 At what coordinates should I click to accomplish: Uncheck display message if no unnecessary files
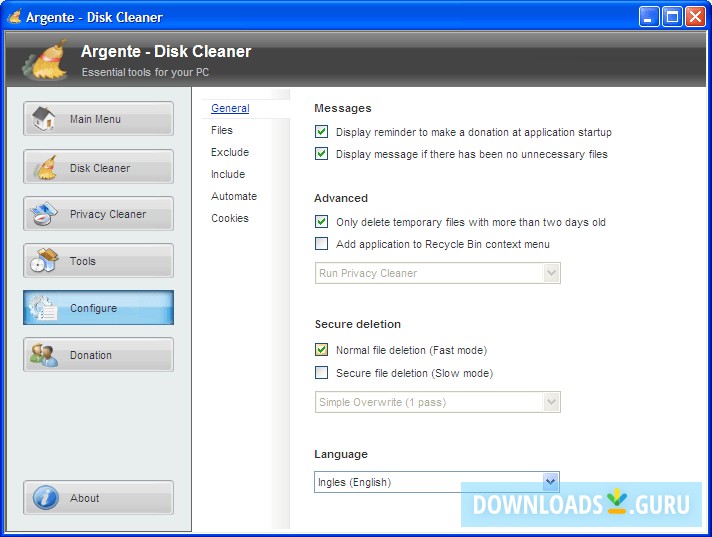coord(321,153)
